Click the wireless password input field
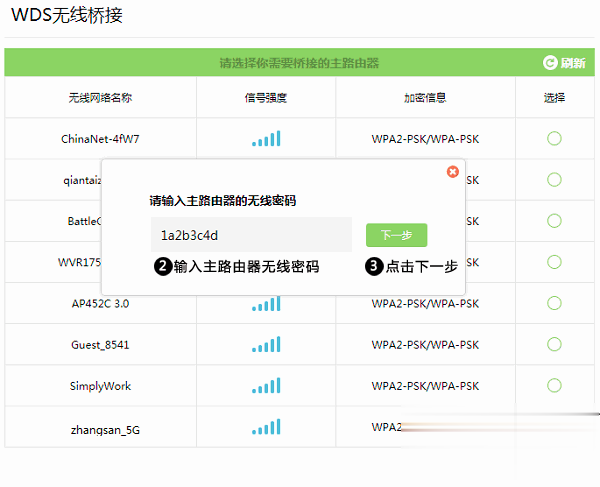 coord(251,235)
